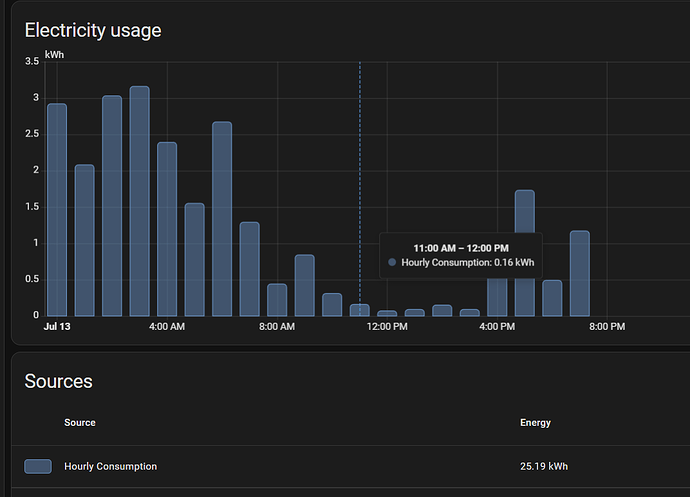Click the Energy column header
This screenshot has height=497, width=690.
click(x=535, y=423)
